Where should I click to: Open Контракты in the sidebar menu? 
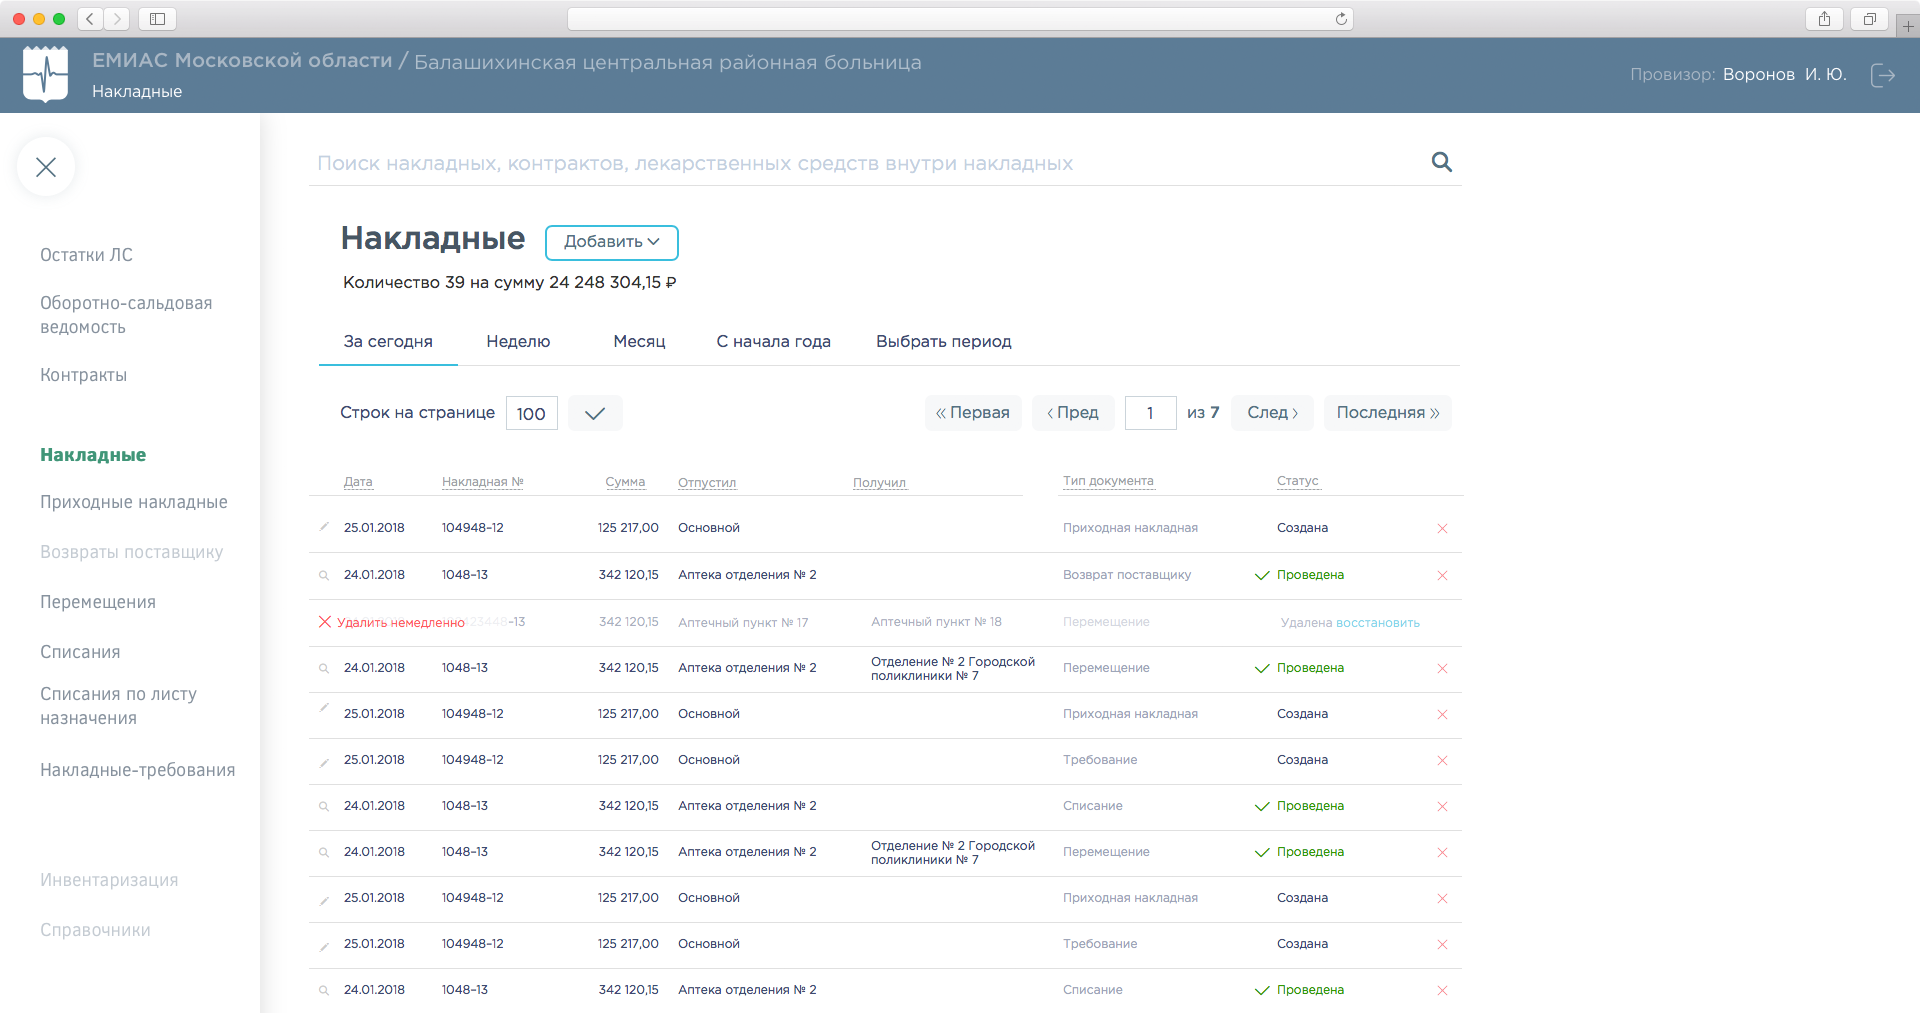tap(83, 375)
